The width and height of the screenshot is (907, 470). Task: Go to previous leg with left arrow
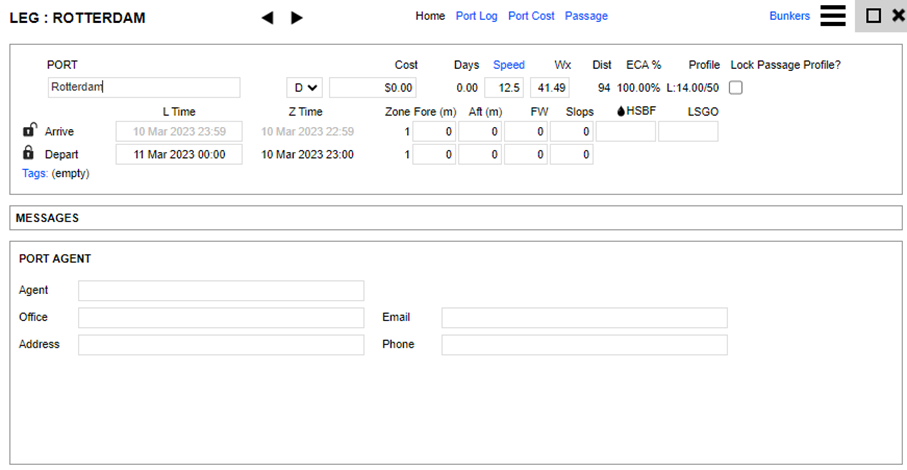[267, 18]
